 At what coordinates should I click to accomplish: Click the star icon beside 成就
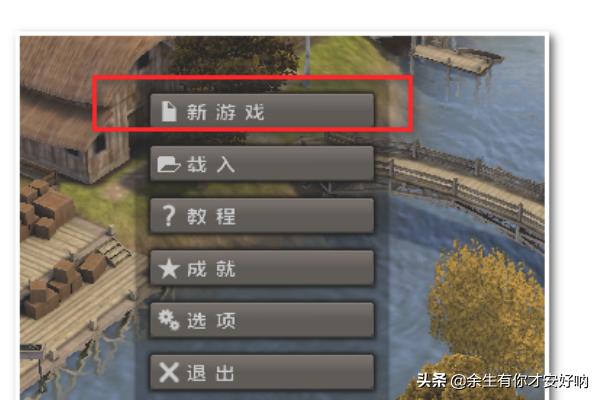pyautogui.click(x=169, y=268)
